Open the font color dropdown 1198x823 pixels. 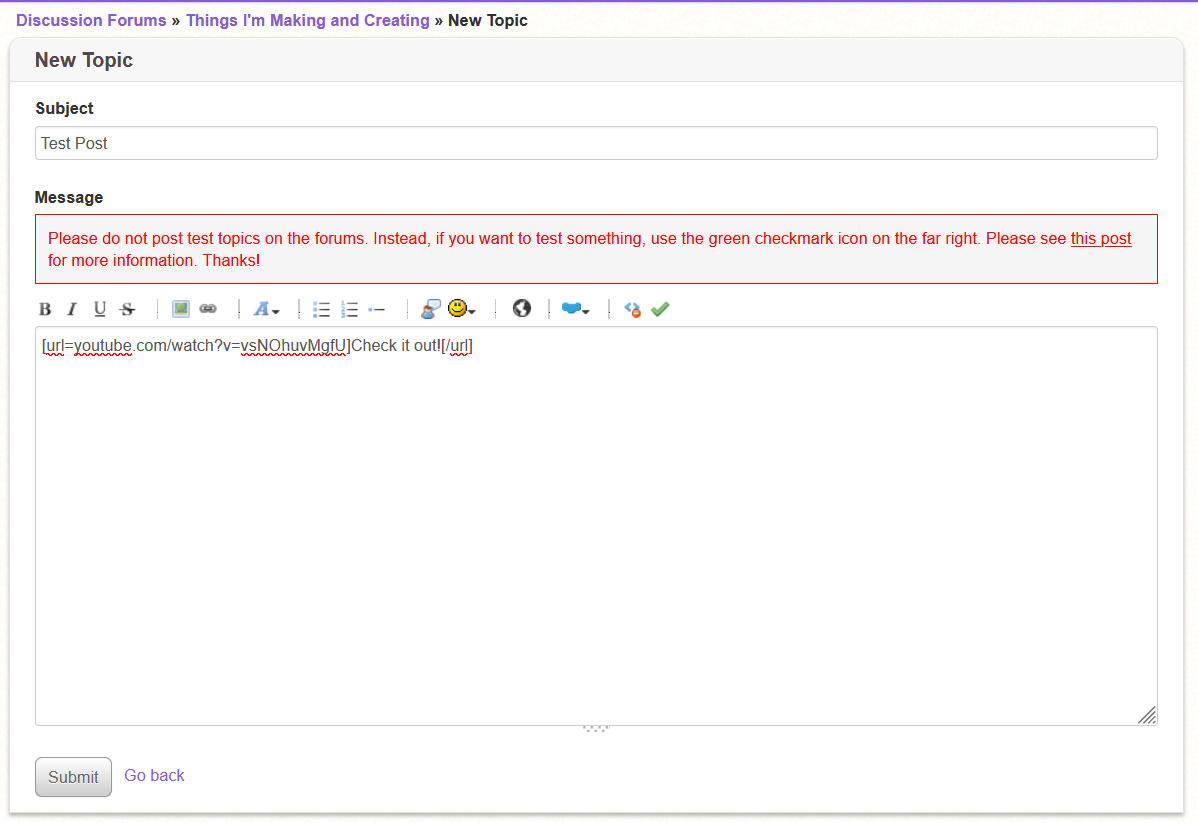(266, 309)
